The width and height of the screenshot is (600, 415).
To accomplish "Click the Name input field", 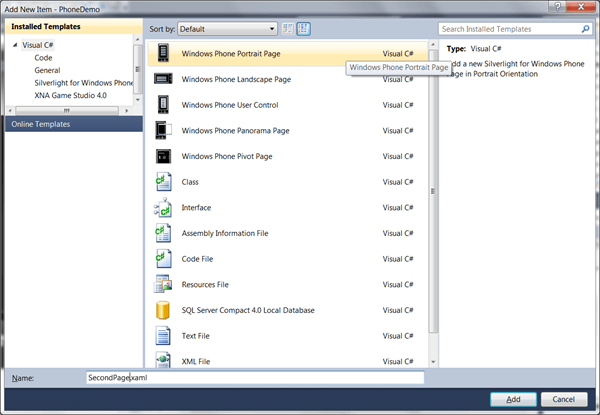I will (255, 378).
